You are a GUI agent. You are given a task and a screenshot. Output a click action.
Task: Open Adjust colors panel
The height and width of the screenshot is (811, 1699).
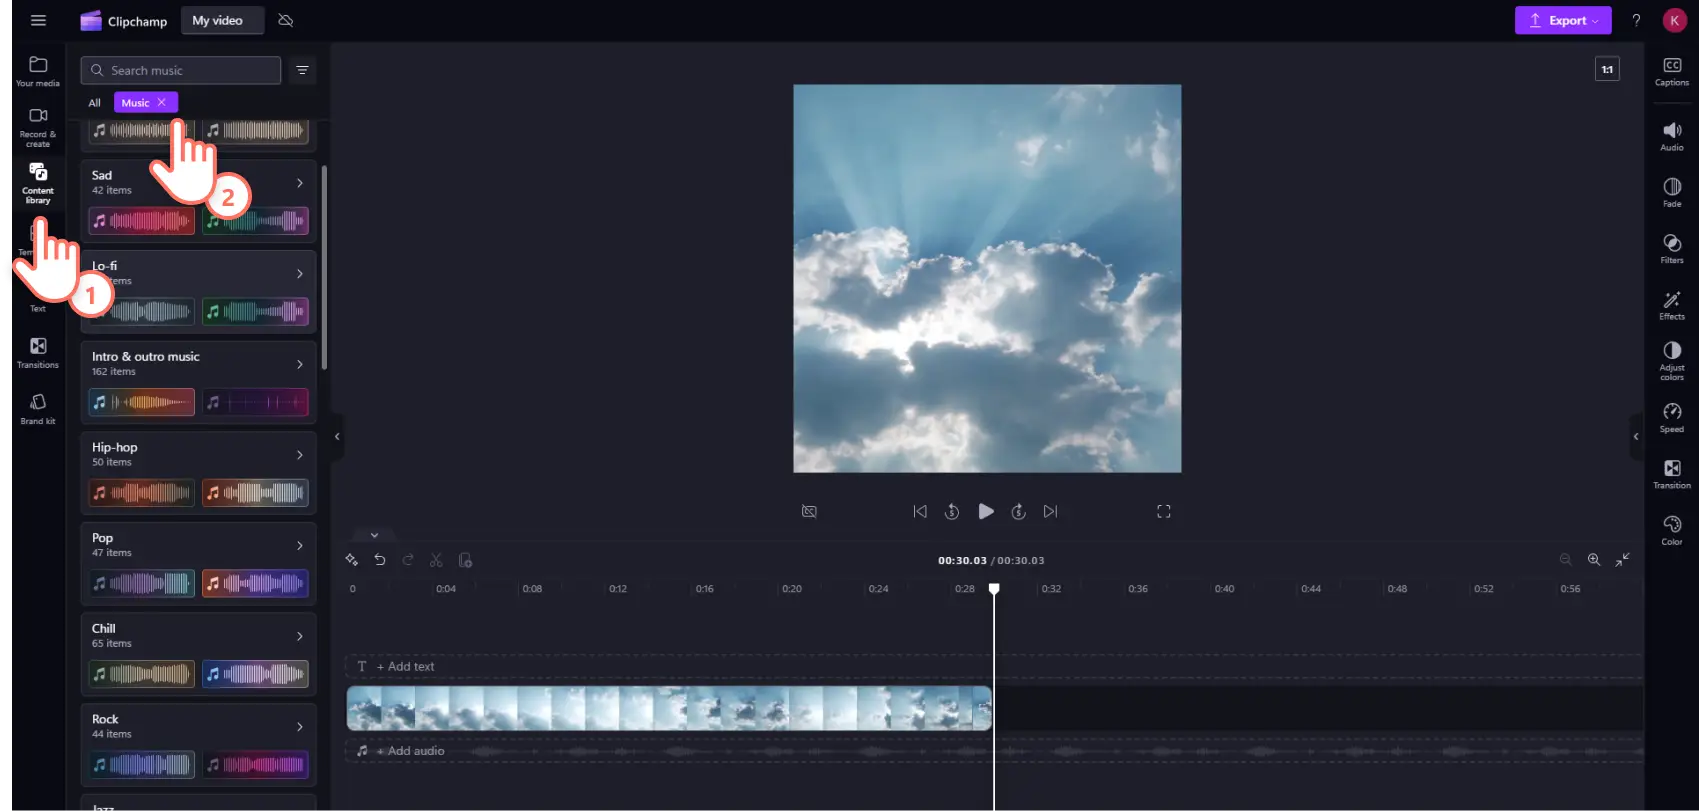point(1672,361)
